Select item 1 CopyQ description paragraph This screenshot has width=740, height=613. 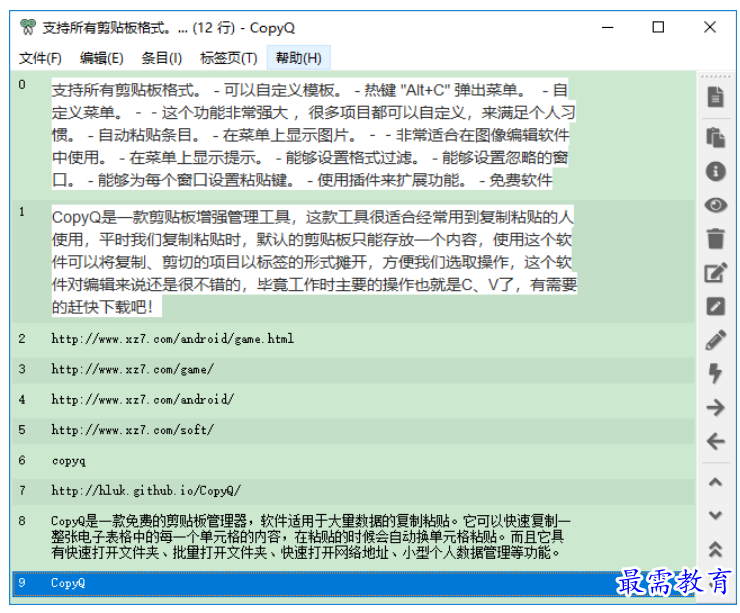tap(353, 262)
